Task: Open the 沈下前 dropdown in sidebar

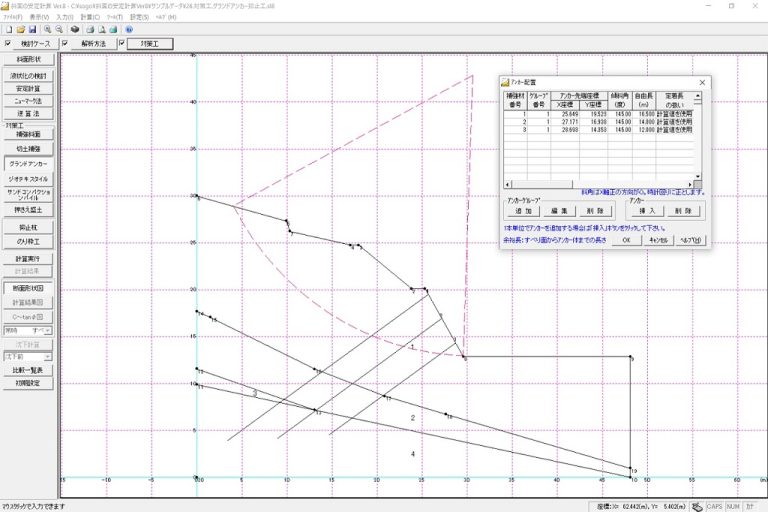Action: 50,356
